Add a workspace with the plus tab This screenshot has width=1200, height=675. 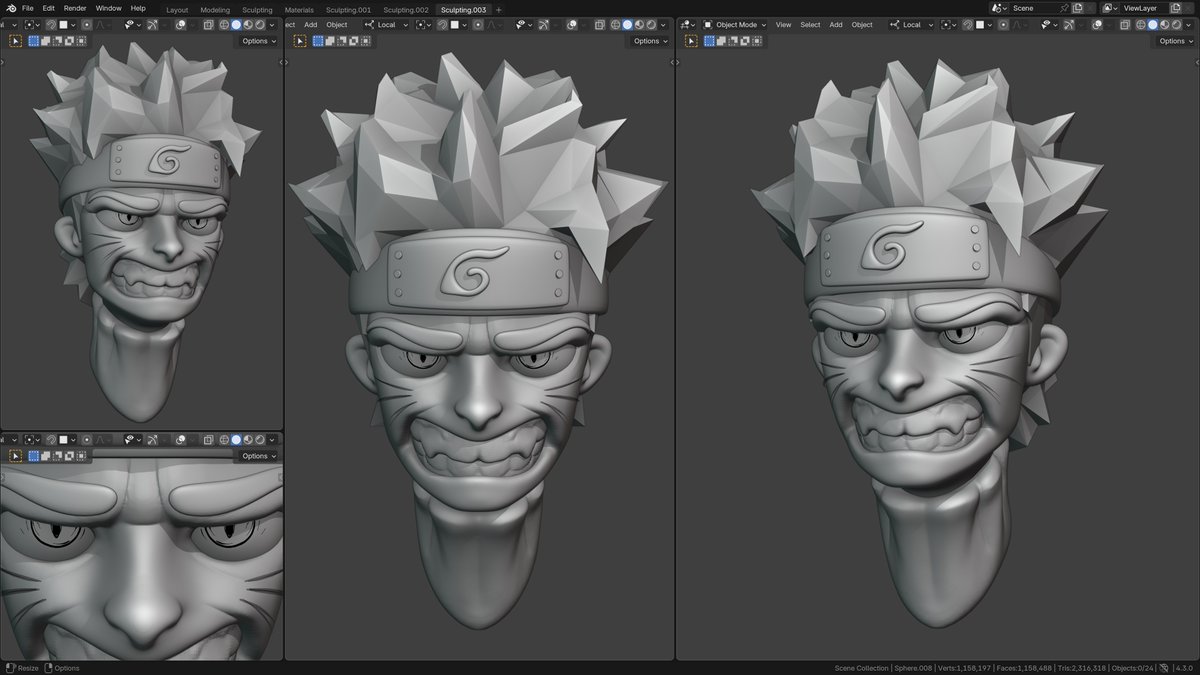tap(499, 10)
